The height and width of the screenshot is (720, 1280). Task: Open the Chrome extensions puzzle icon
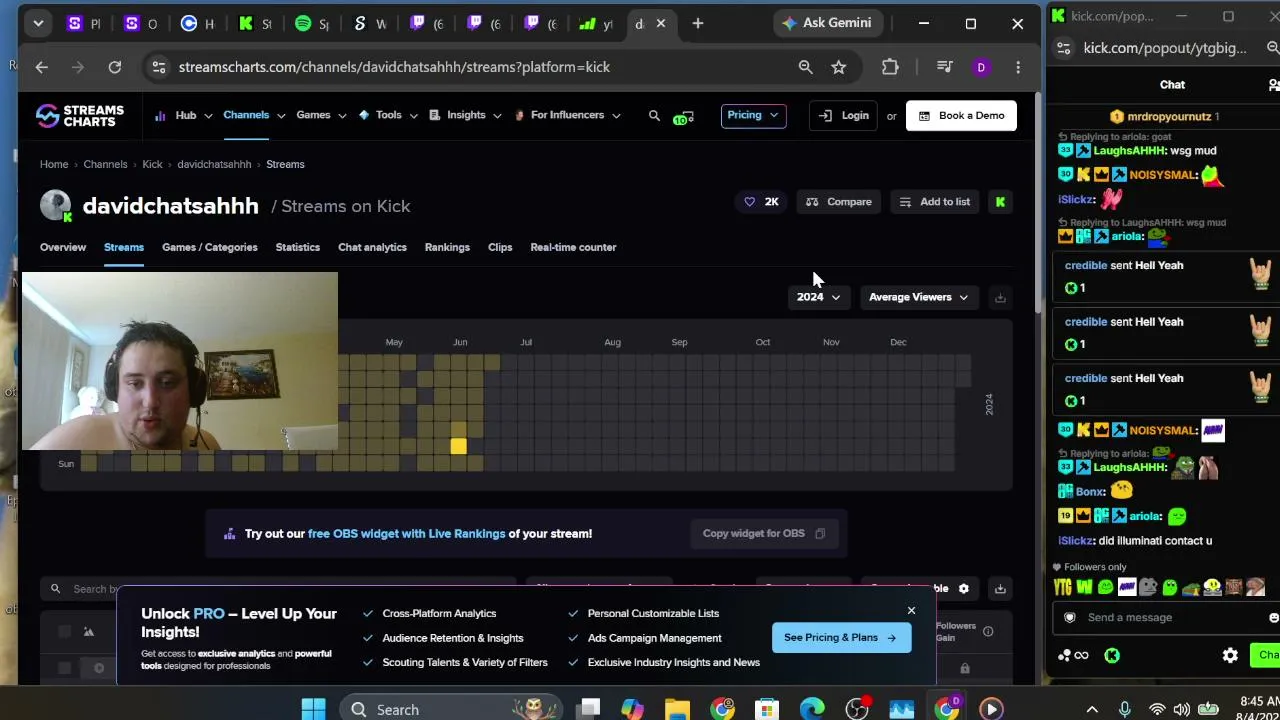(x=890, y=67)
